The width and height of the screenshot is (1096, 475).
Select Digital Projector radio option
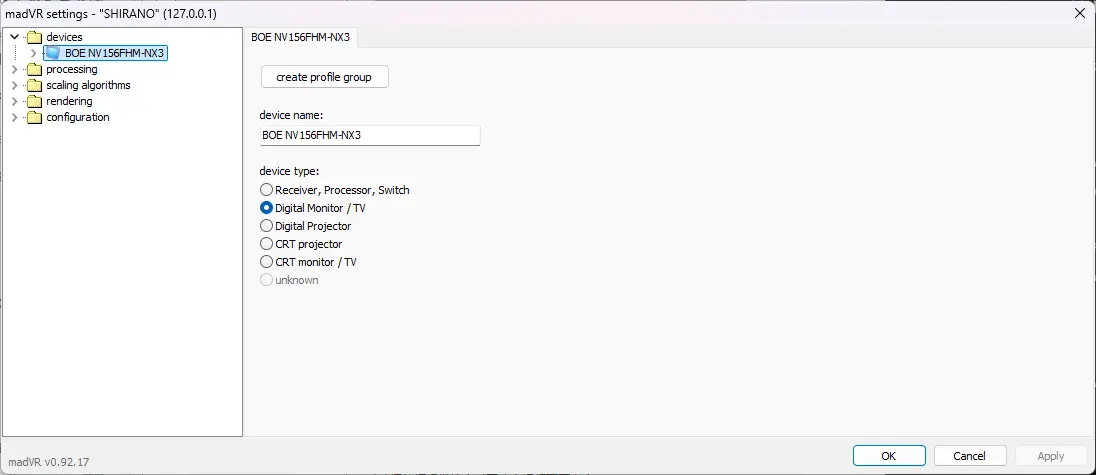click(x=266, y=226)
